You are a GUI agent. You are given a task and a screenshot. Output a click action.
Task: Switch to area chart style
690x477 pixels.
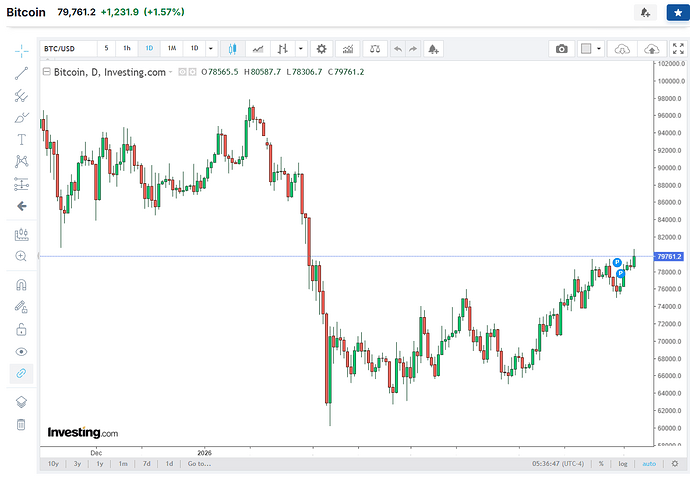pos(258,48)
